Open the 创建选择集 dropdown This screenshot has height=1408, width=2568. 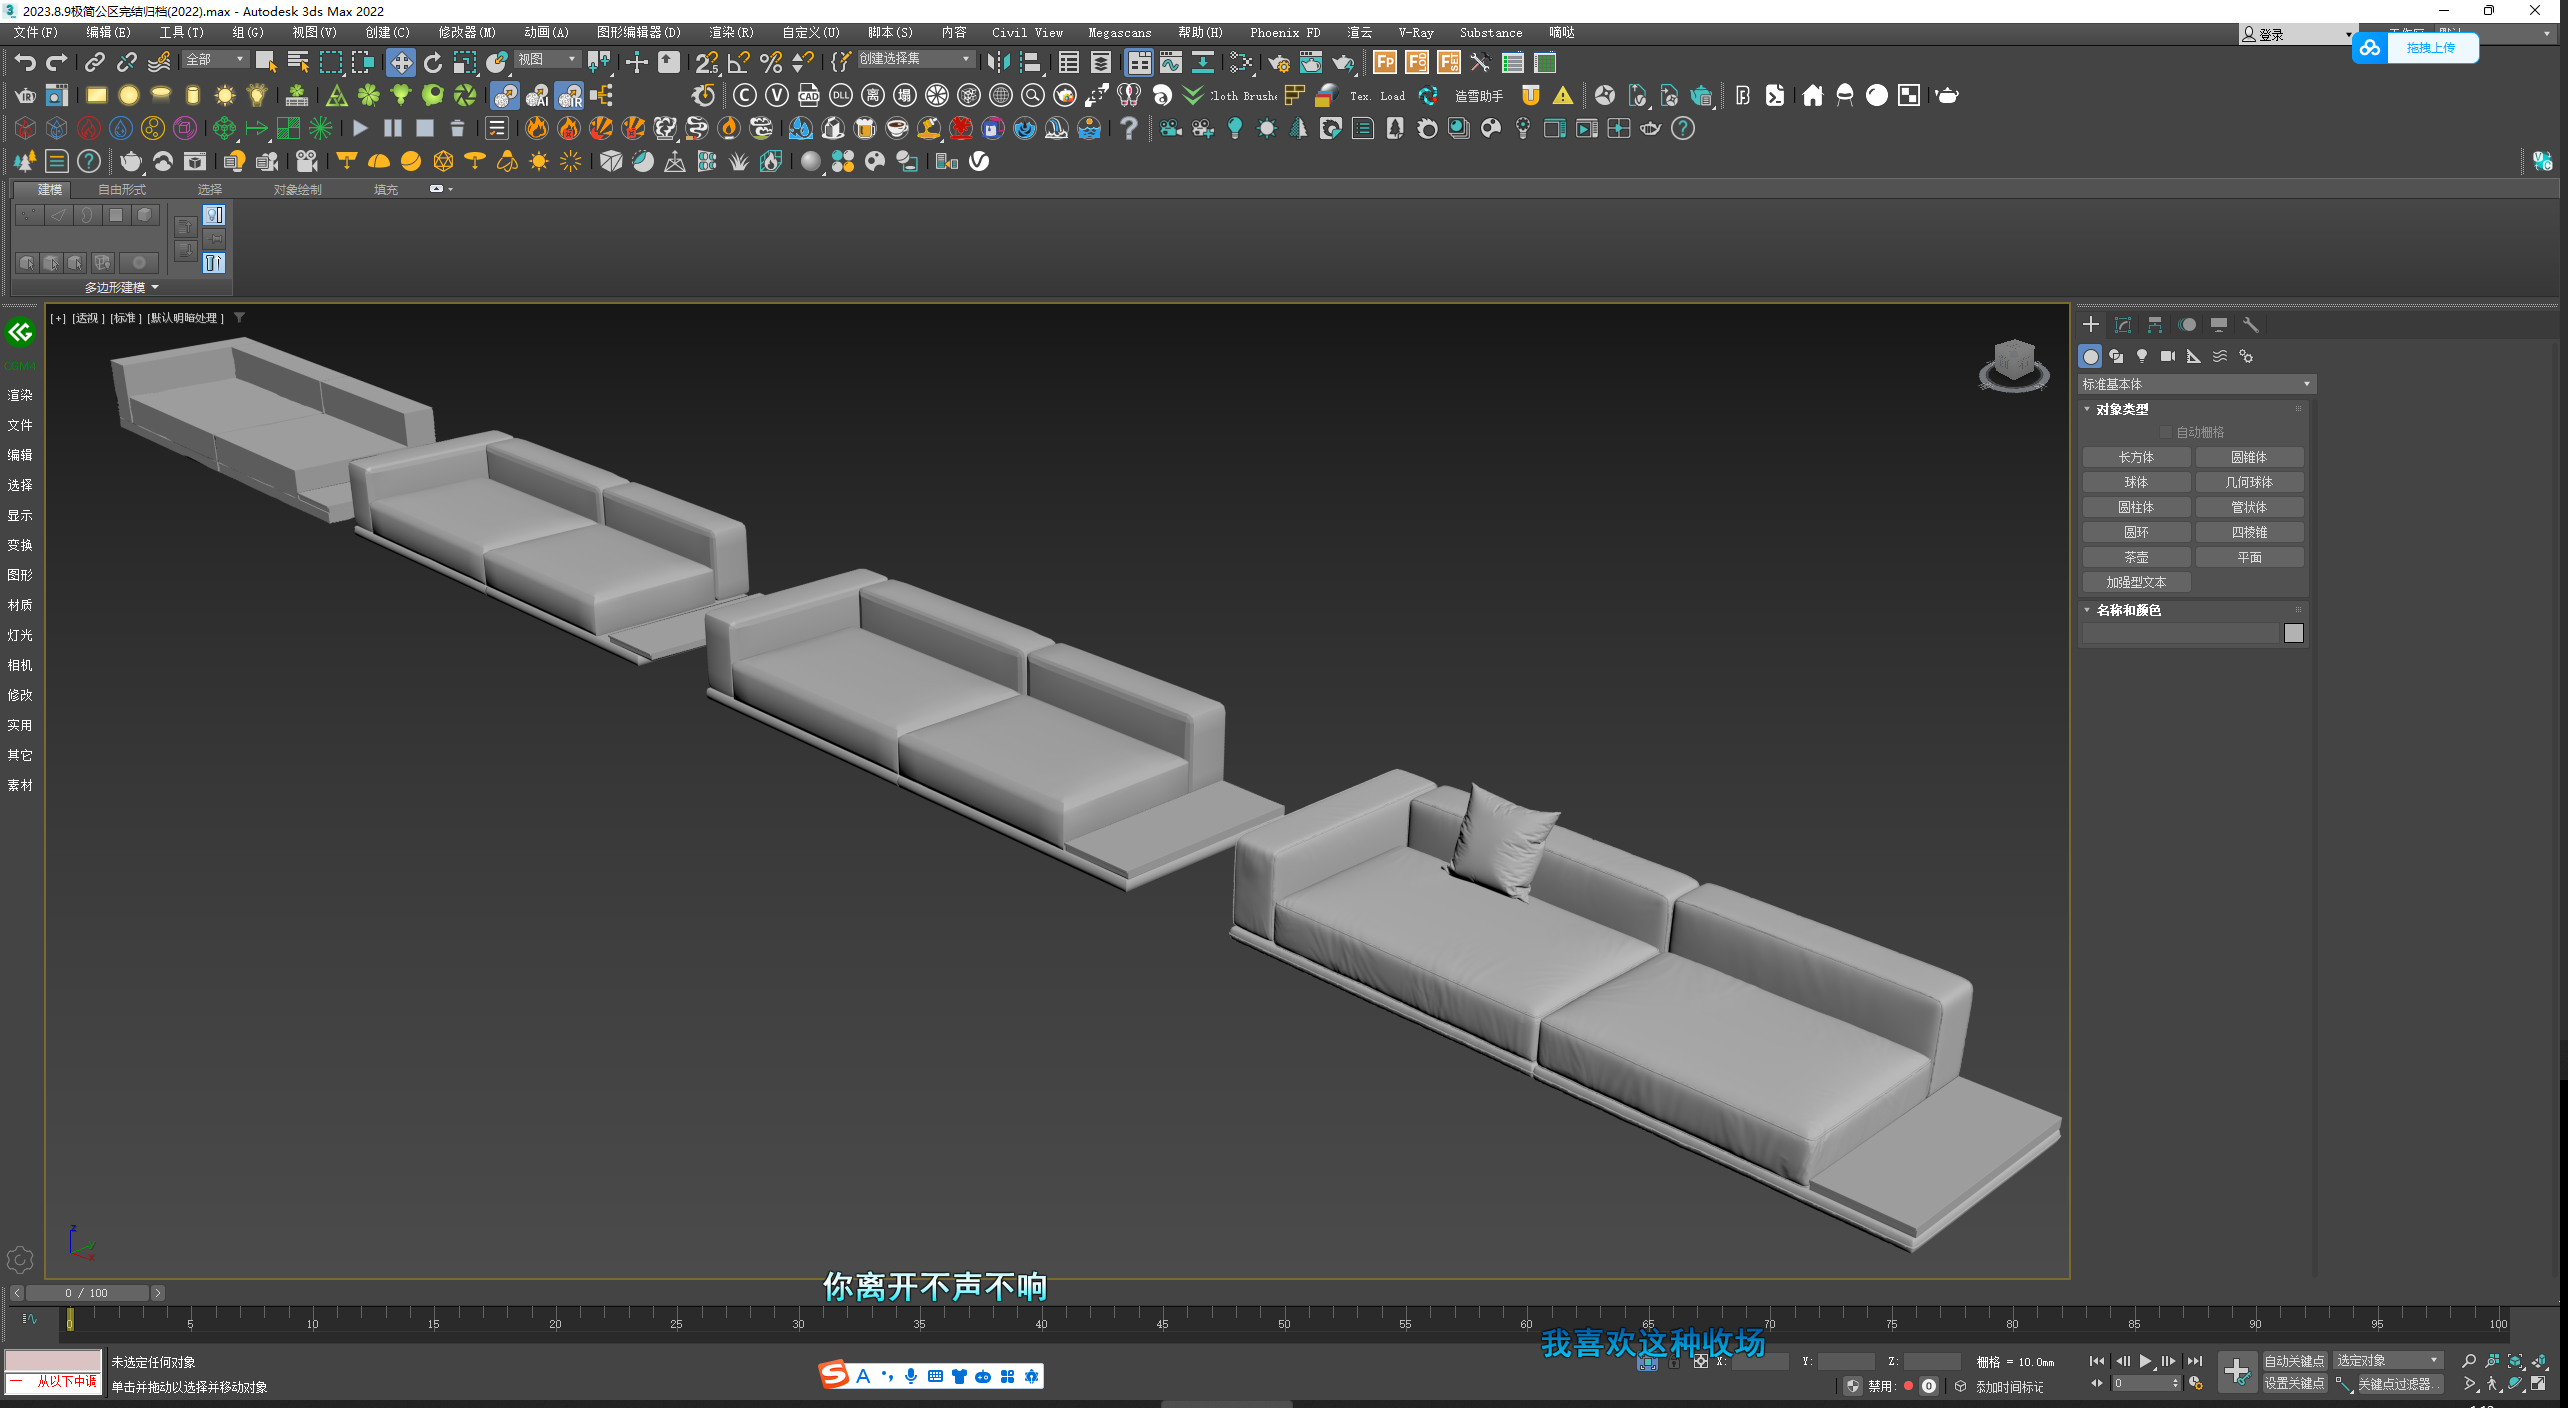[x=916, y=59]
